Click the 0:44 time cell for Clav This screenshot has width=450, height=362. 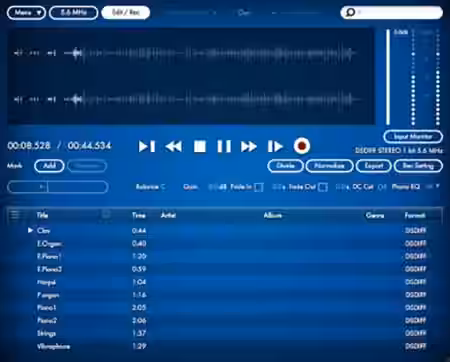click(139, 230)
